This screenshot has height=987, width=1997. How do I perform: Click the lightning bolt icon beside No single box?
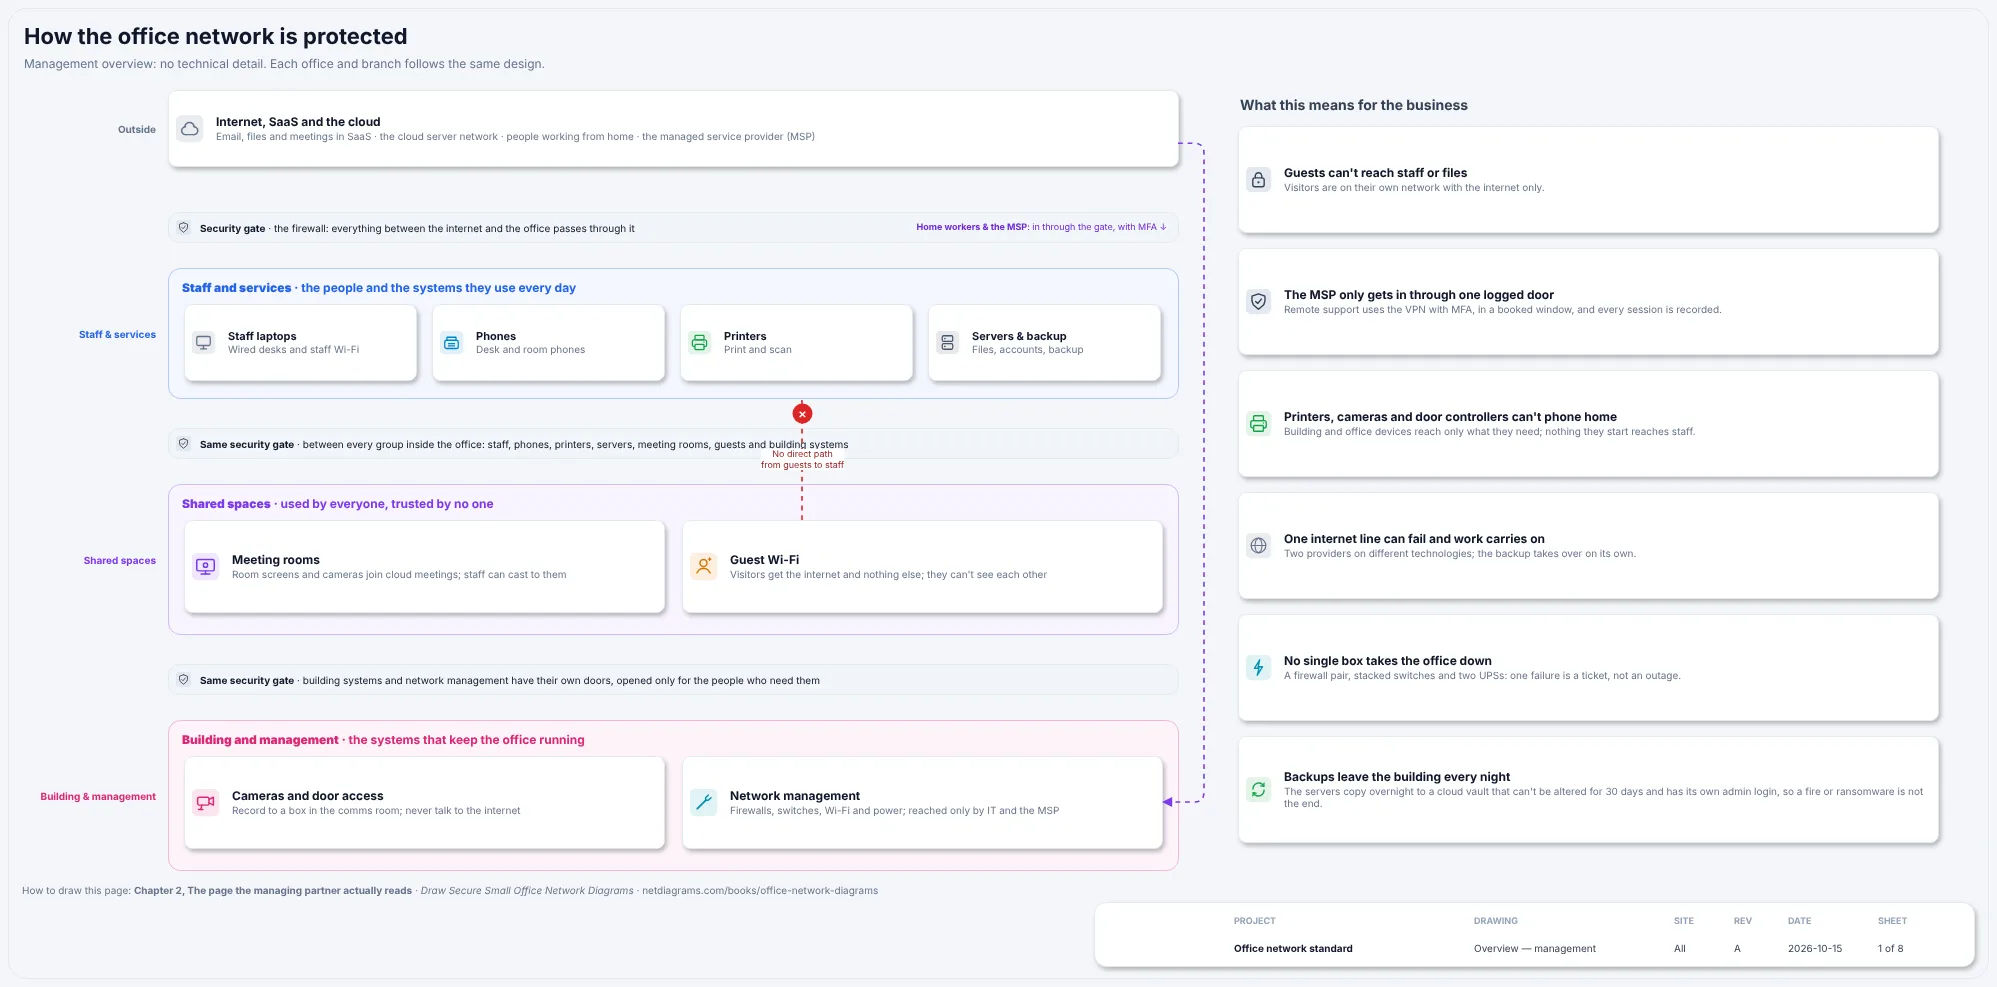coord(1259,668)
